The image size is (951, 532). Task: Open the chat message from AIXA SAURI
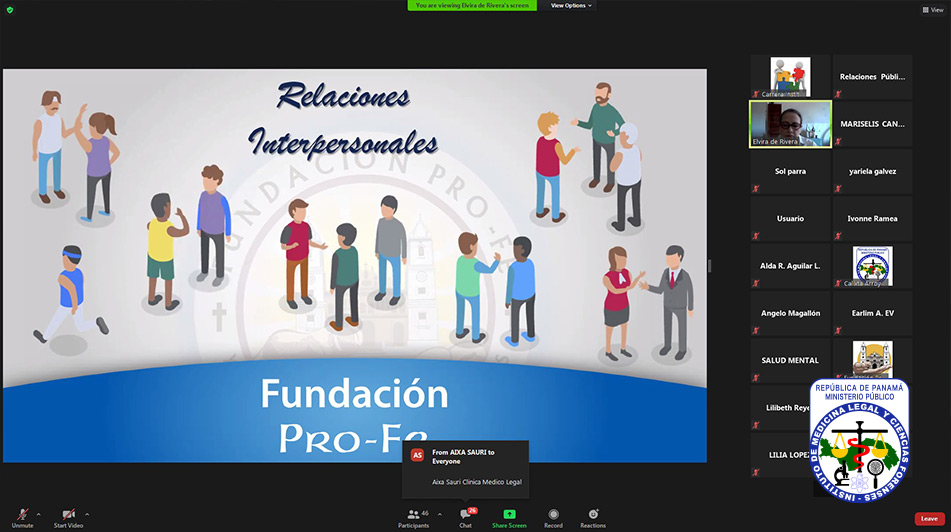pos(465,469)
